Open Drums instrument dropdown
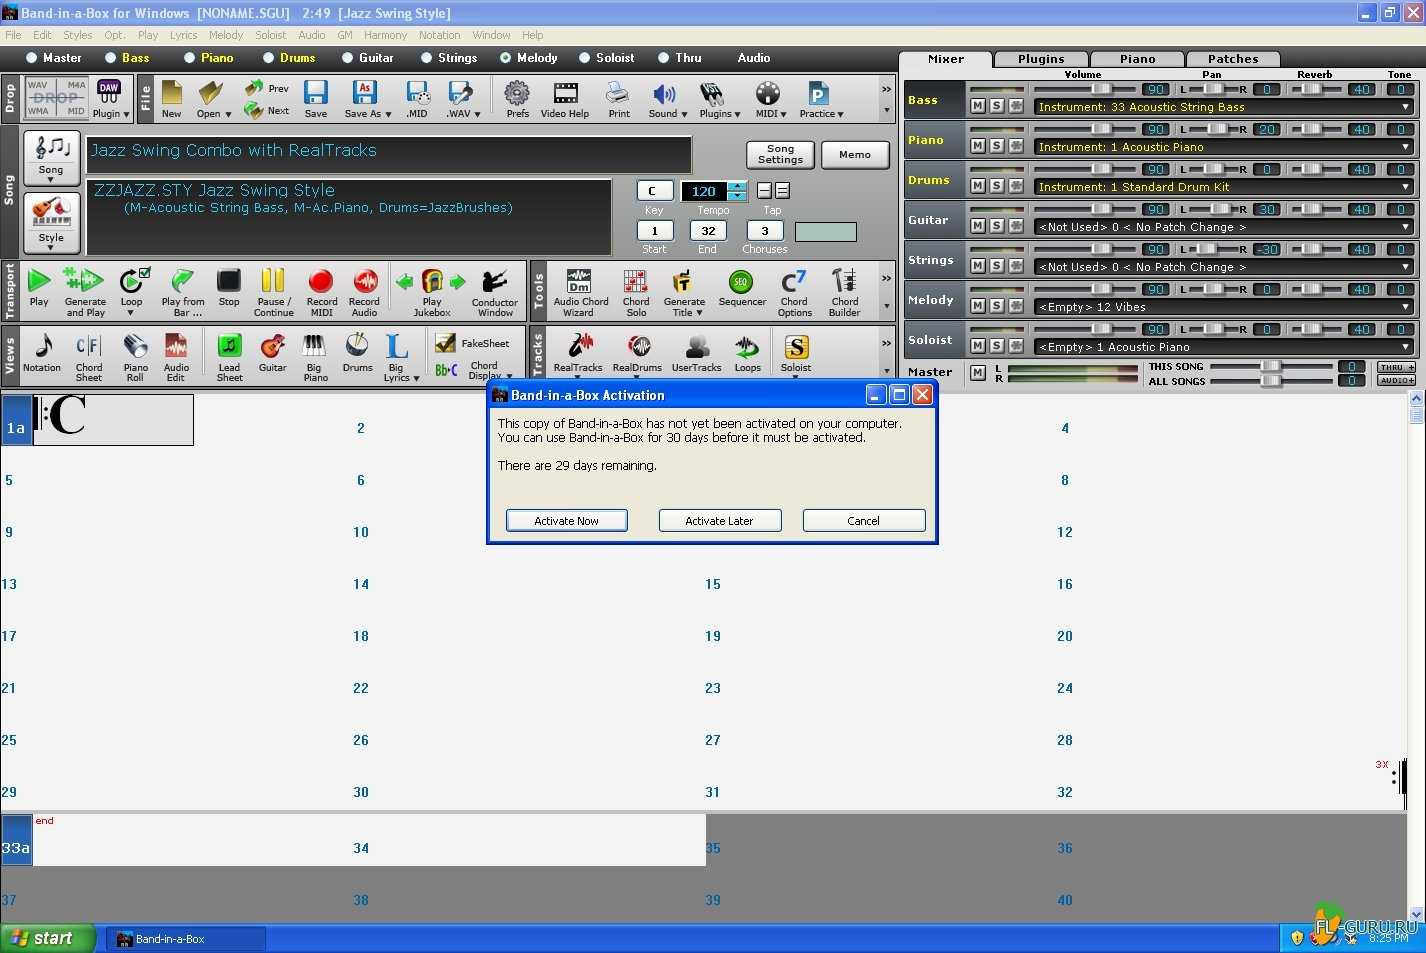This screenshot has width=1426, height=953. point(1405,187)
